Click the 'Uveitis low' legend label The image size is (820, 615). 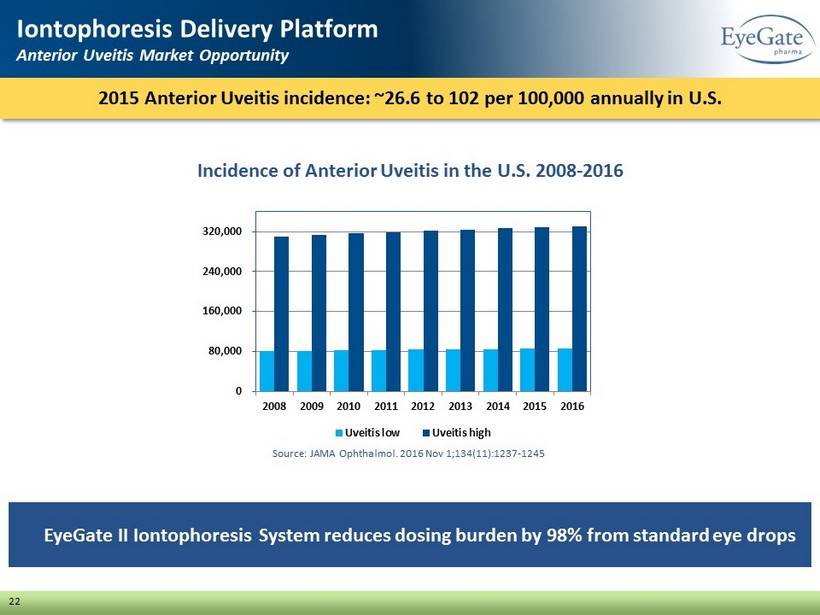[372, 433]
